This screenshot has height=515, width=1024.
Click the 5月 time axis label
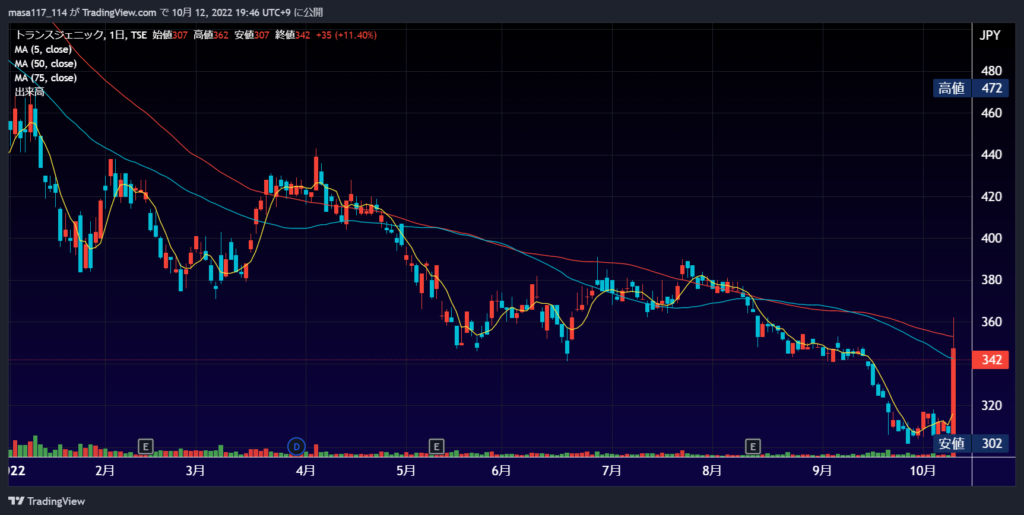click(406, 471)
